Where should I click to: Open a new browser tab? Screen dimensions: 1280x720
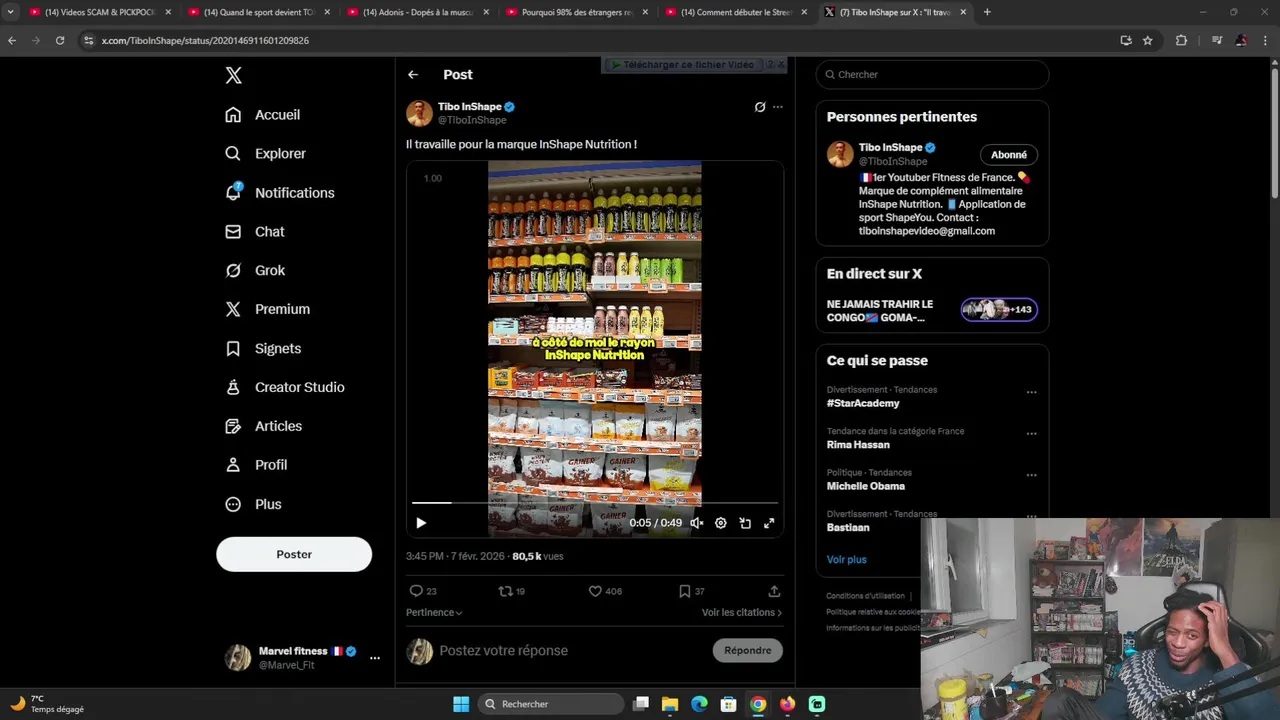[987, 12]
